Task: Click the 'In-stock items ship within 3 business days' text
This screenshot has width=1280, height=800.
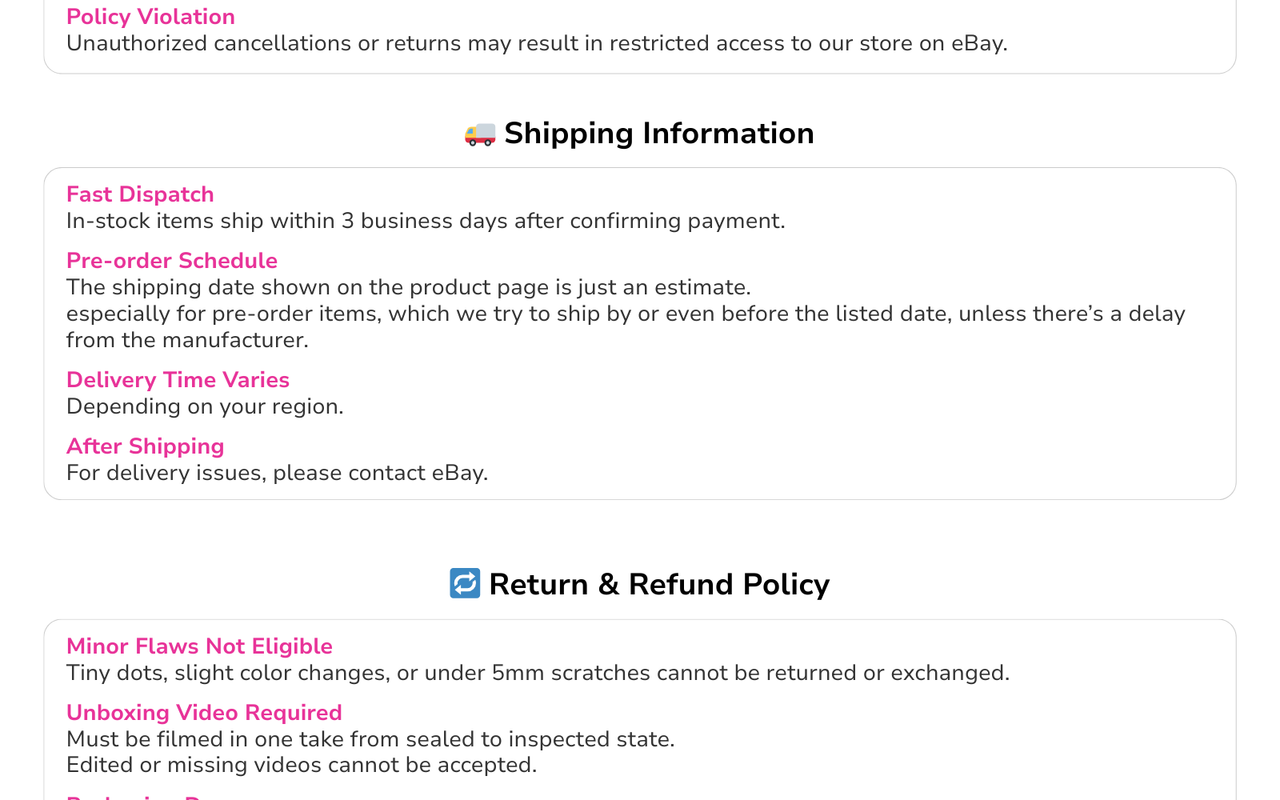Action: (426, 221)
